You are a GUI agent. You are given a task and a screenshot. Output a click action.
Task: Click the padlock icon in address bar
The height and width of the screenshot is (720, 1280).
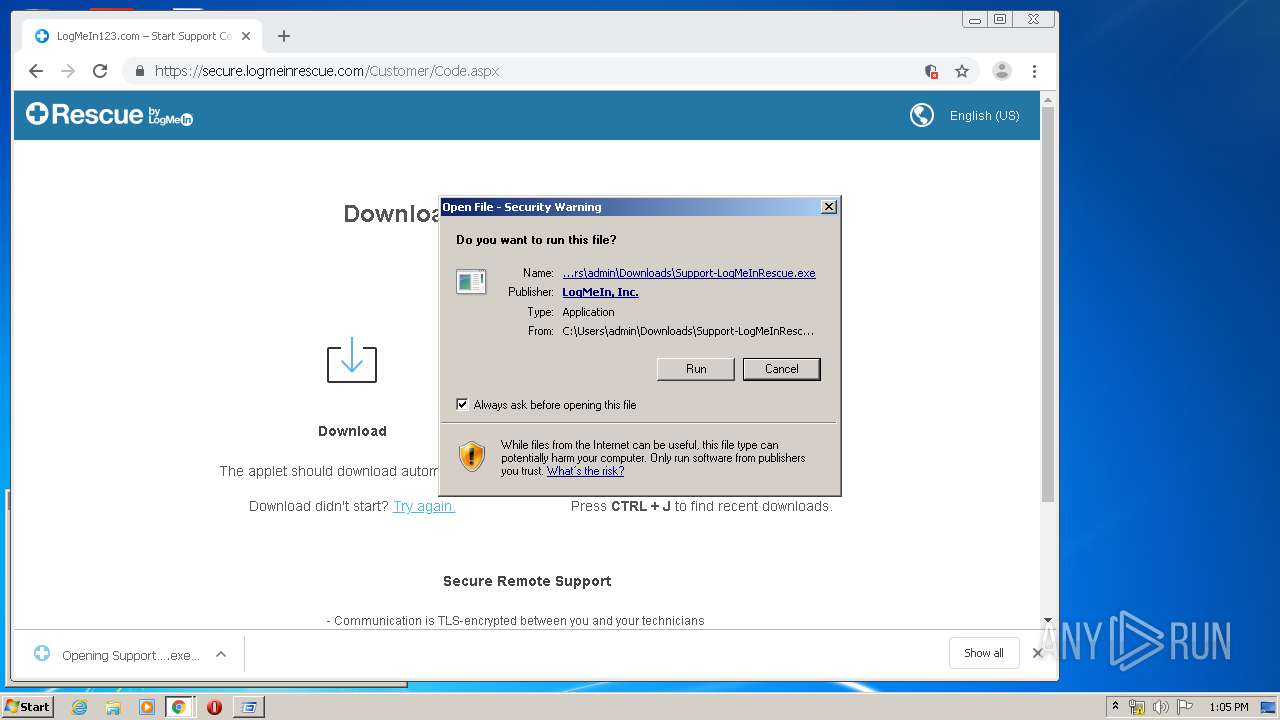click(x=139, y=71)
